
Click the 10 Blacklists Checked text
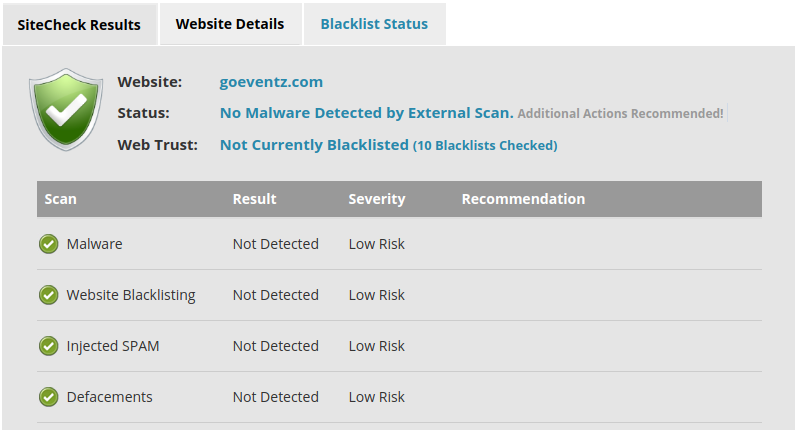click(485, 146)
